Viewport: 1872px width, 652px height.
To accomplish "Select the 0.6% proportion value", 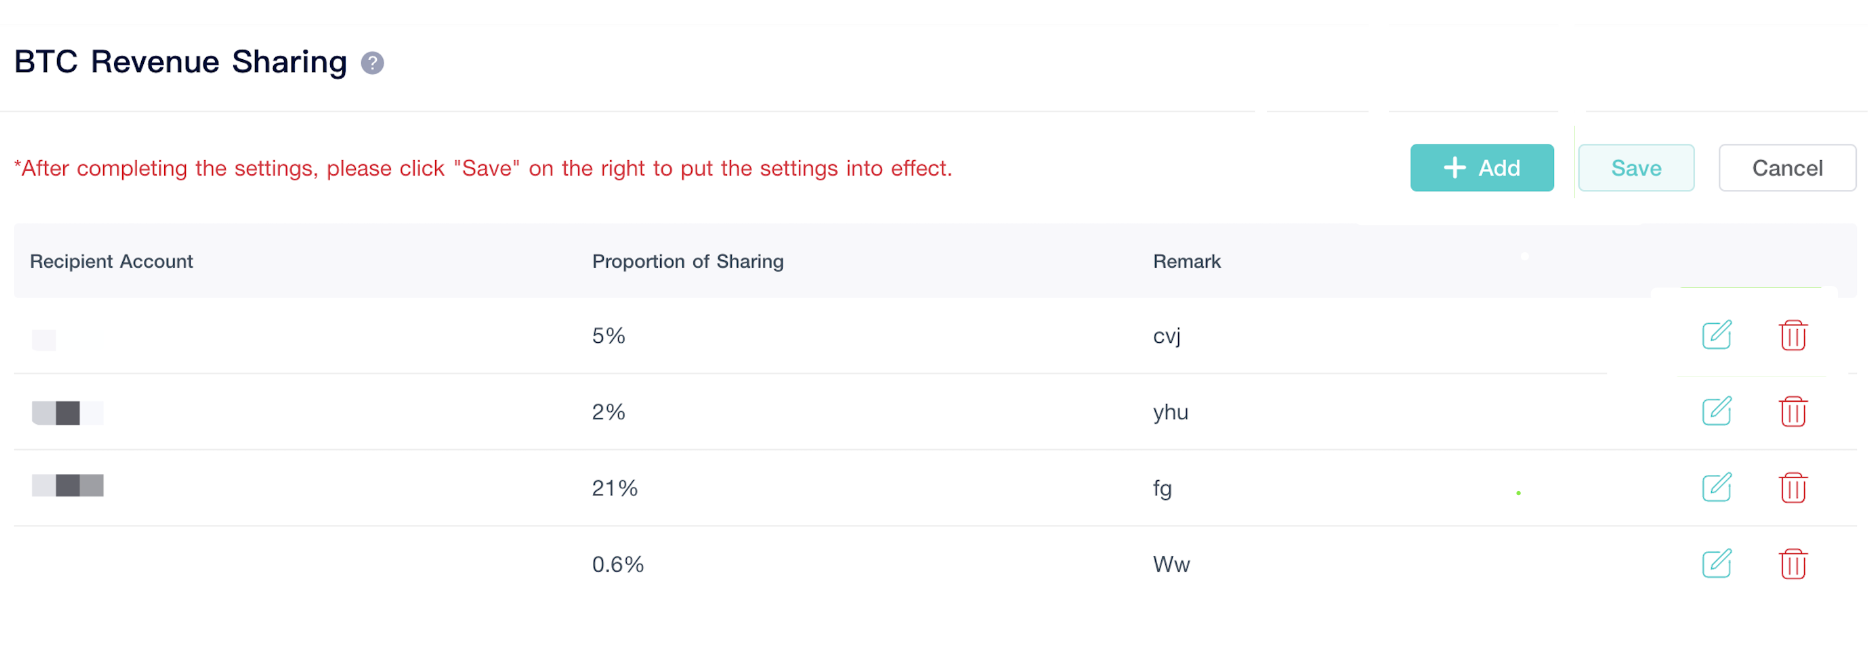I will pyautogui.click(x=618, y=564).
